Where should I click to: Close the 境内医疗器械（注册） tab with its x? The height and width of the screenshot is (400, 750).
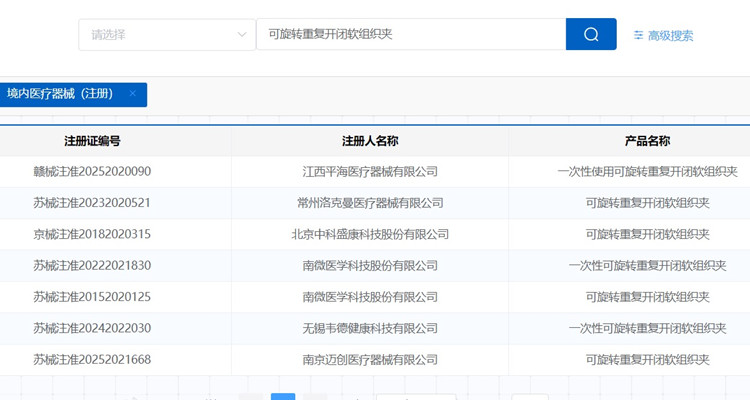(132, 94)
